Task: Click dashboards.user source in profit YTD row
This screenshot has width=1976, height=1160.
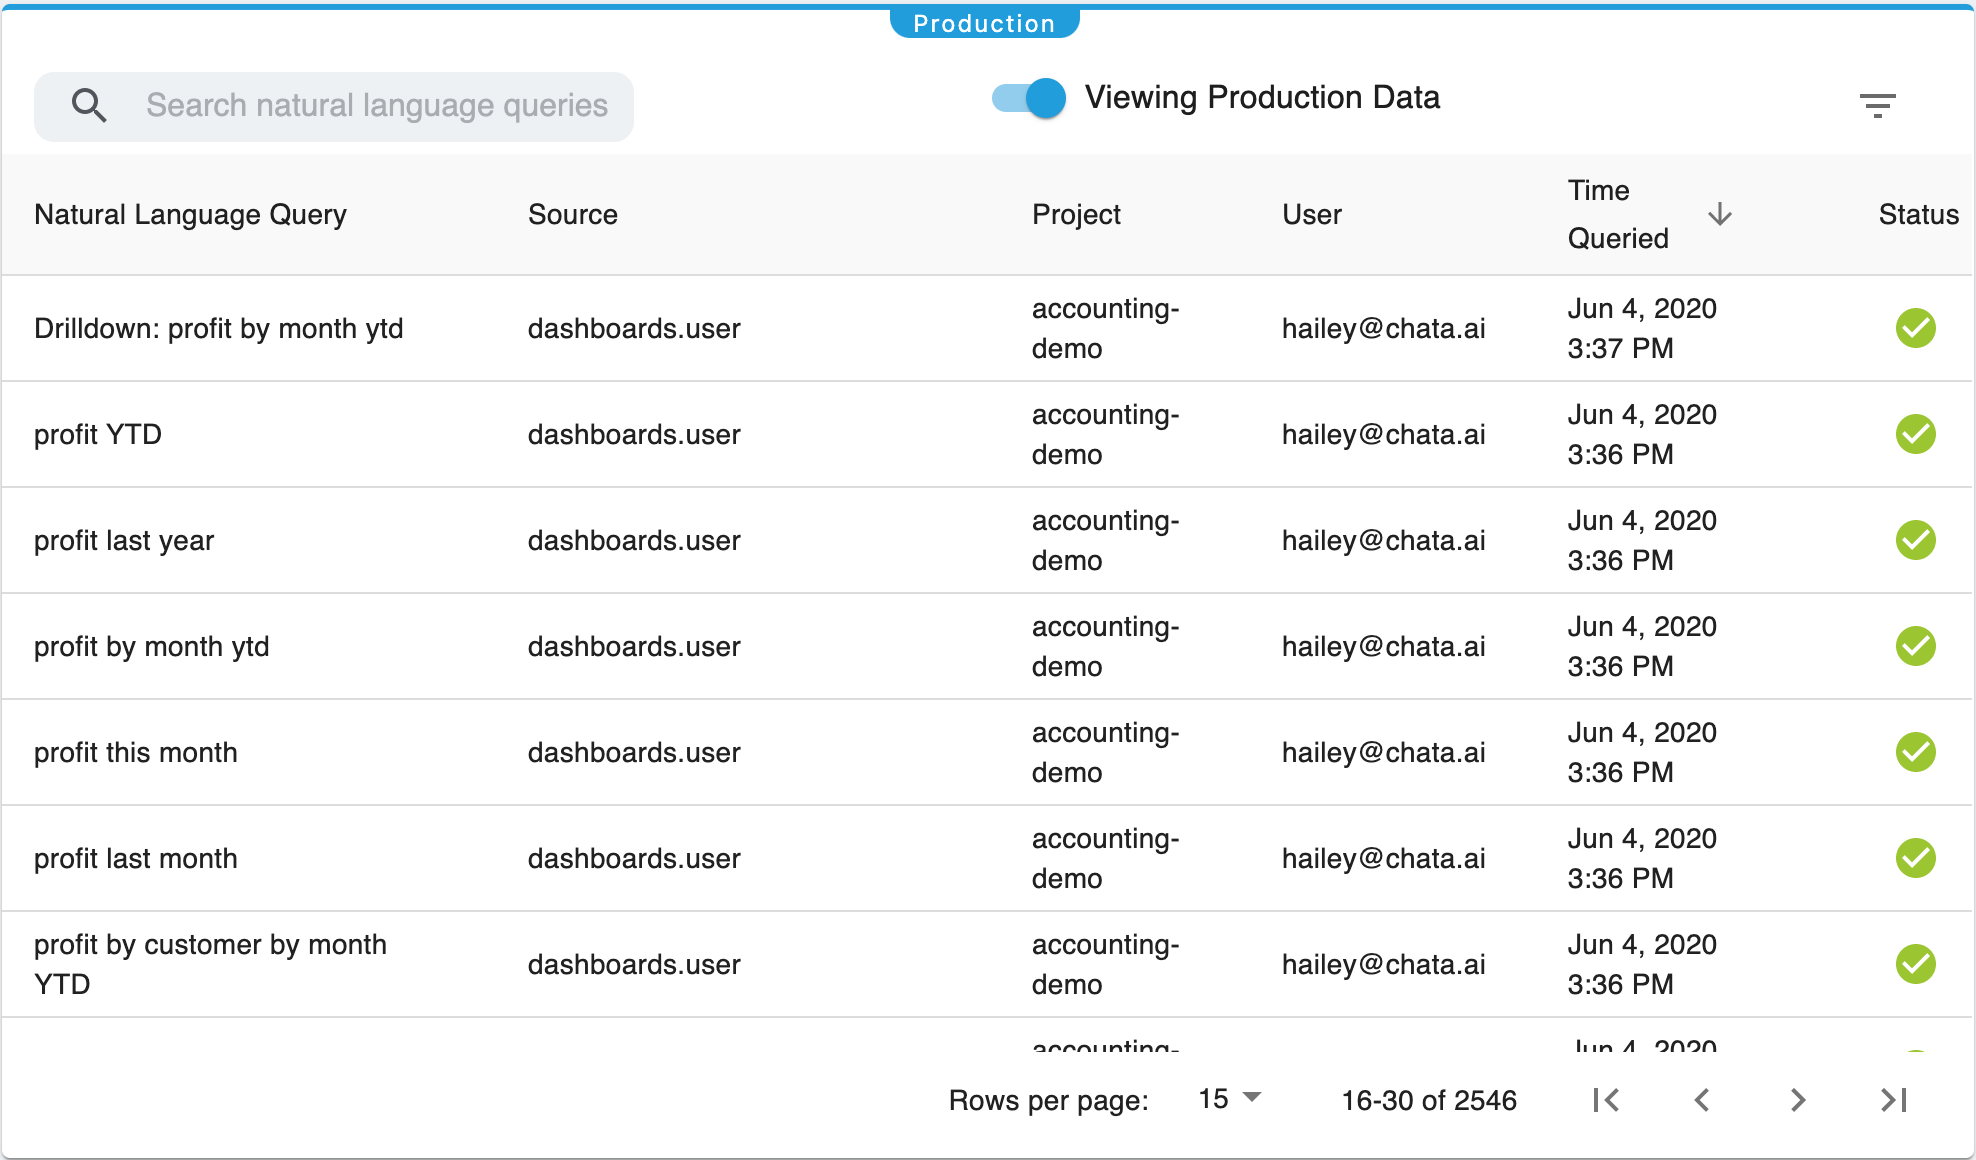Action: [x=634, y=434]
